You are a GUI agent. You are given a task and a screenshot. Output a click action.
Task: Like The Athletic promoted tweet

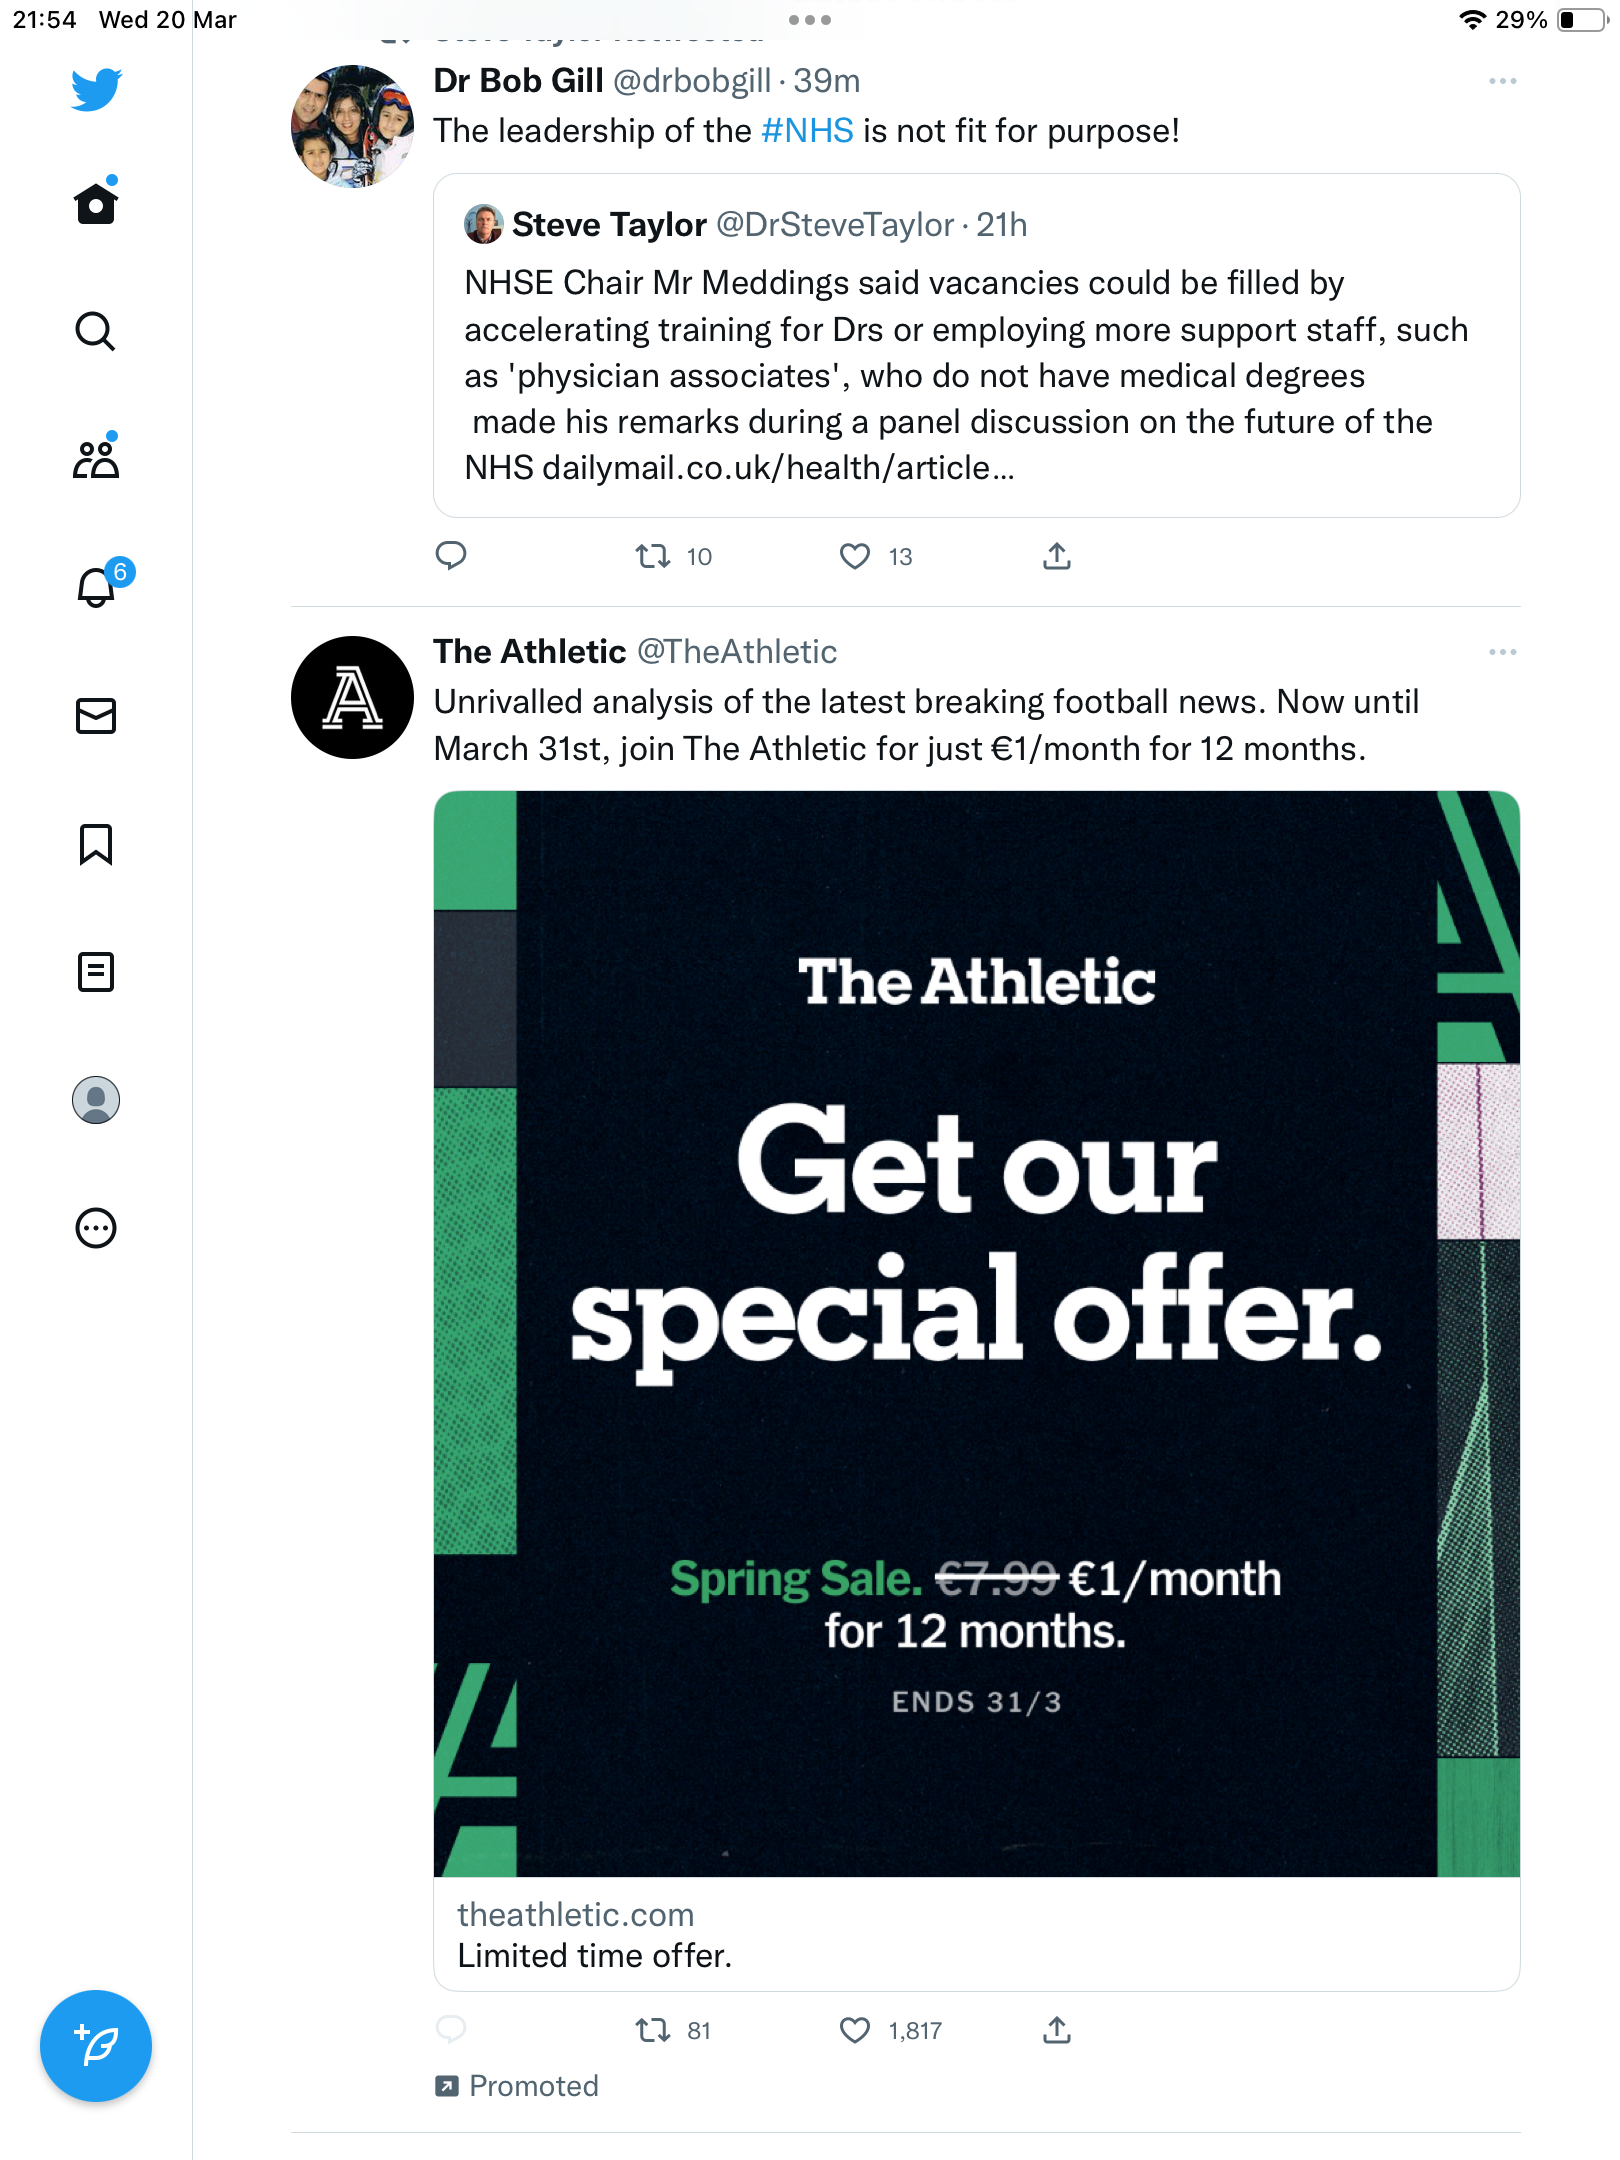[855, 2030]
